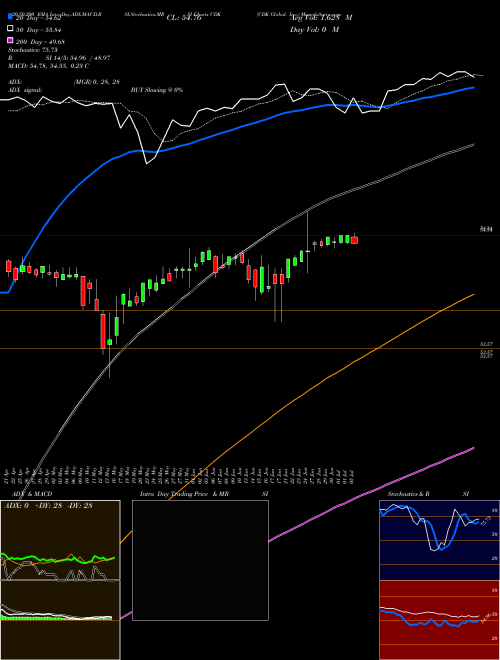Screen dimensions: 500x660
Task: Click the last red candlestick on the chart
Action: tap(354, 240)
